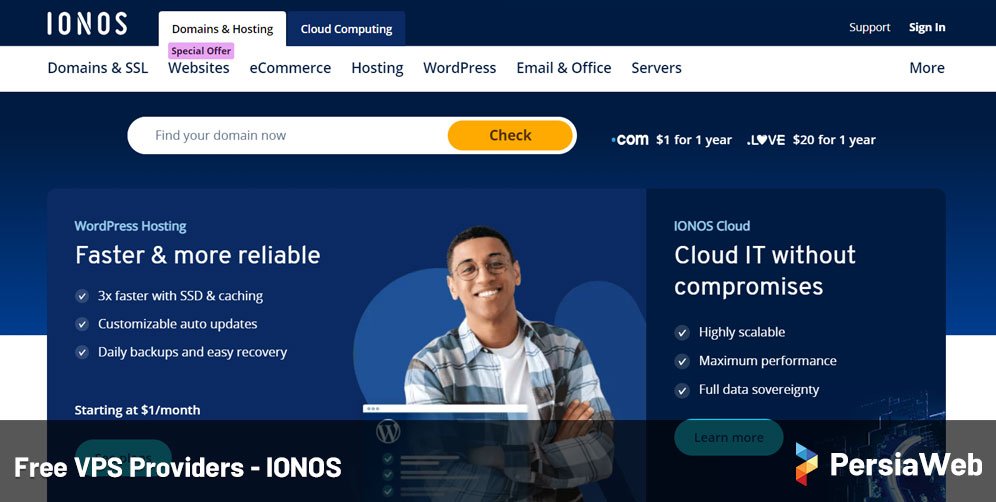Click the $1 for 1 year text
The height and width of the screenshot is (502, 996).
(694, 140)
